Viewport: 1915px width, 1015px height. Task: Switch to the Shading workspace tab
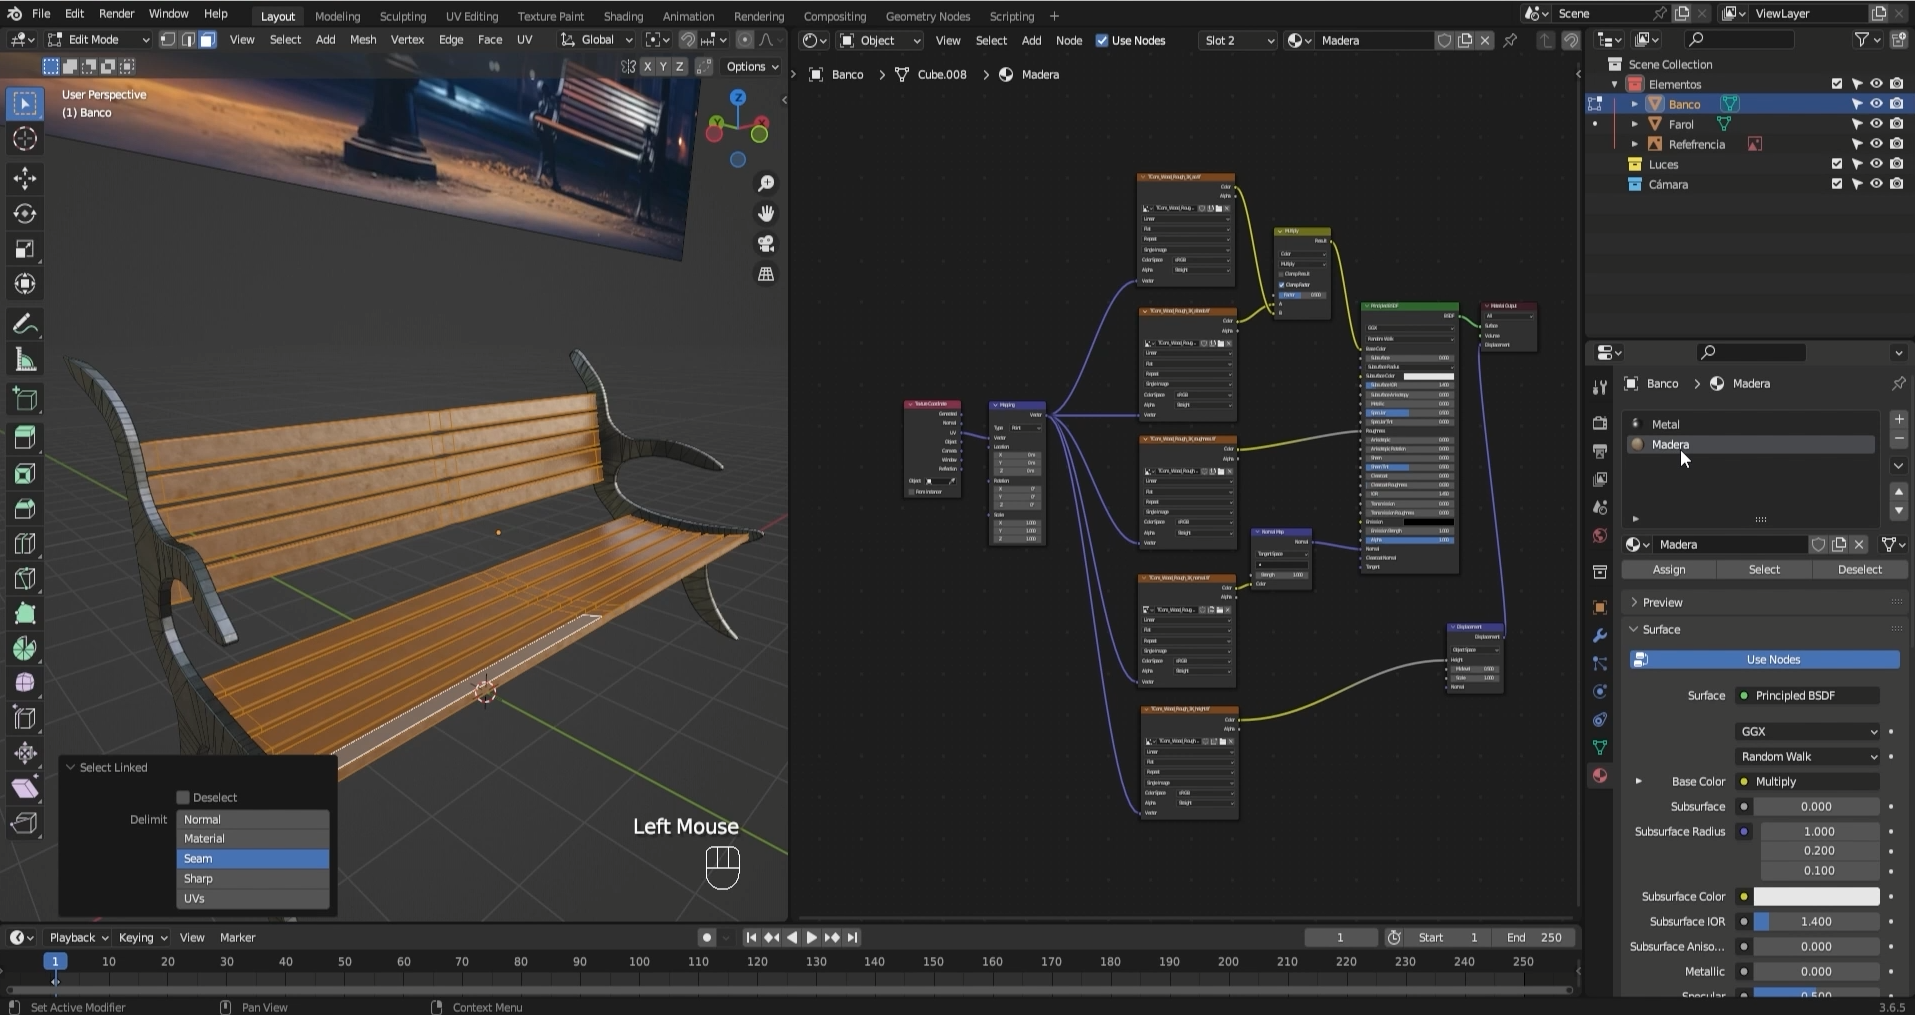623,16
